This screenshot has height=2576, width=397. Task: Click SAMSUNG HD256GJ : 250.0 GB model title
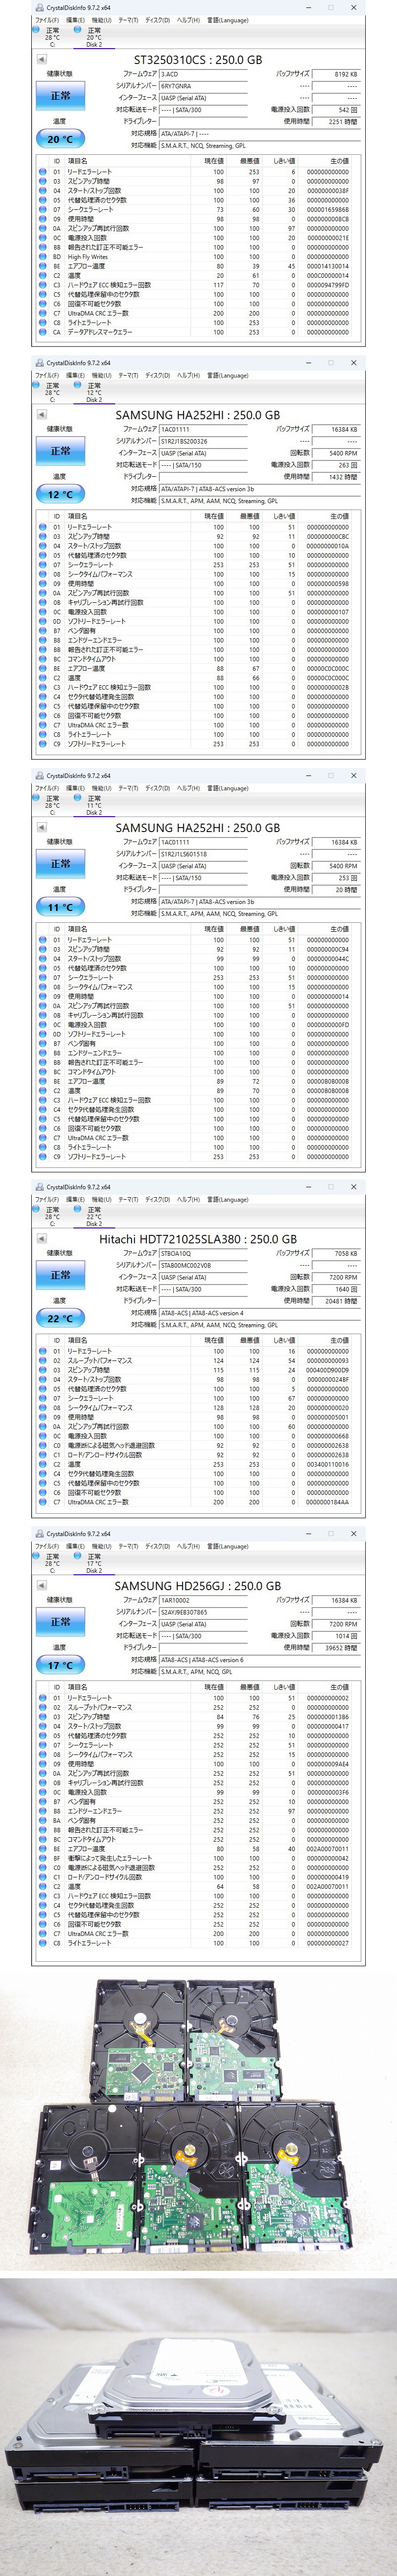tap(198, 1586)
